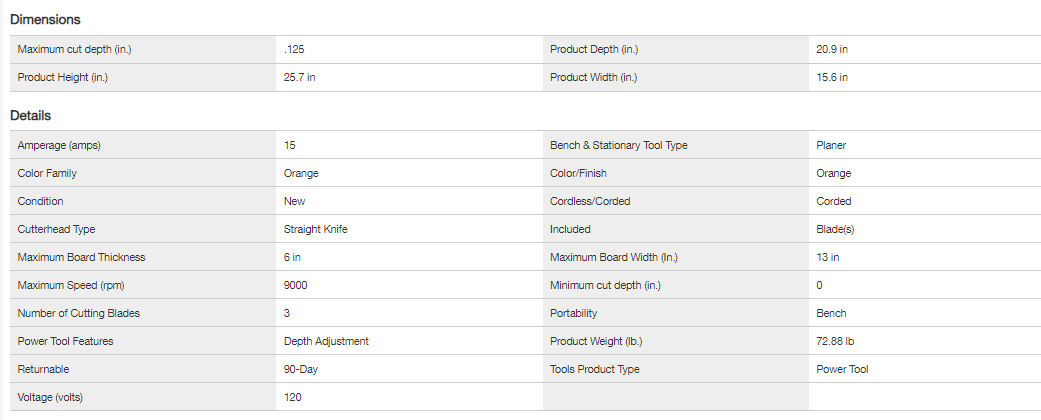Select the Product Depth 20.9 in value
The height and width of the screenshot is (420, 1041).
tap(832, 49)
